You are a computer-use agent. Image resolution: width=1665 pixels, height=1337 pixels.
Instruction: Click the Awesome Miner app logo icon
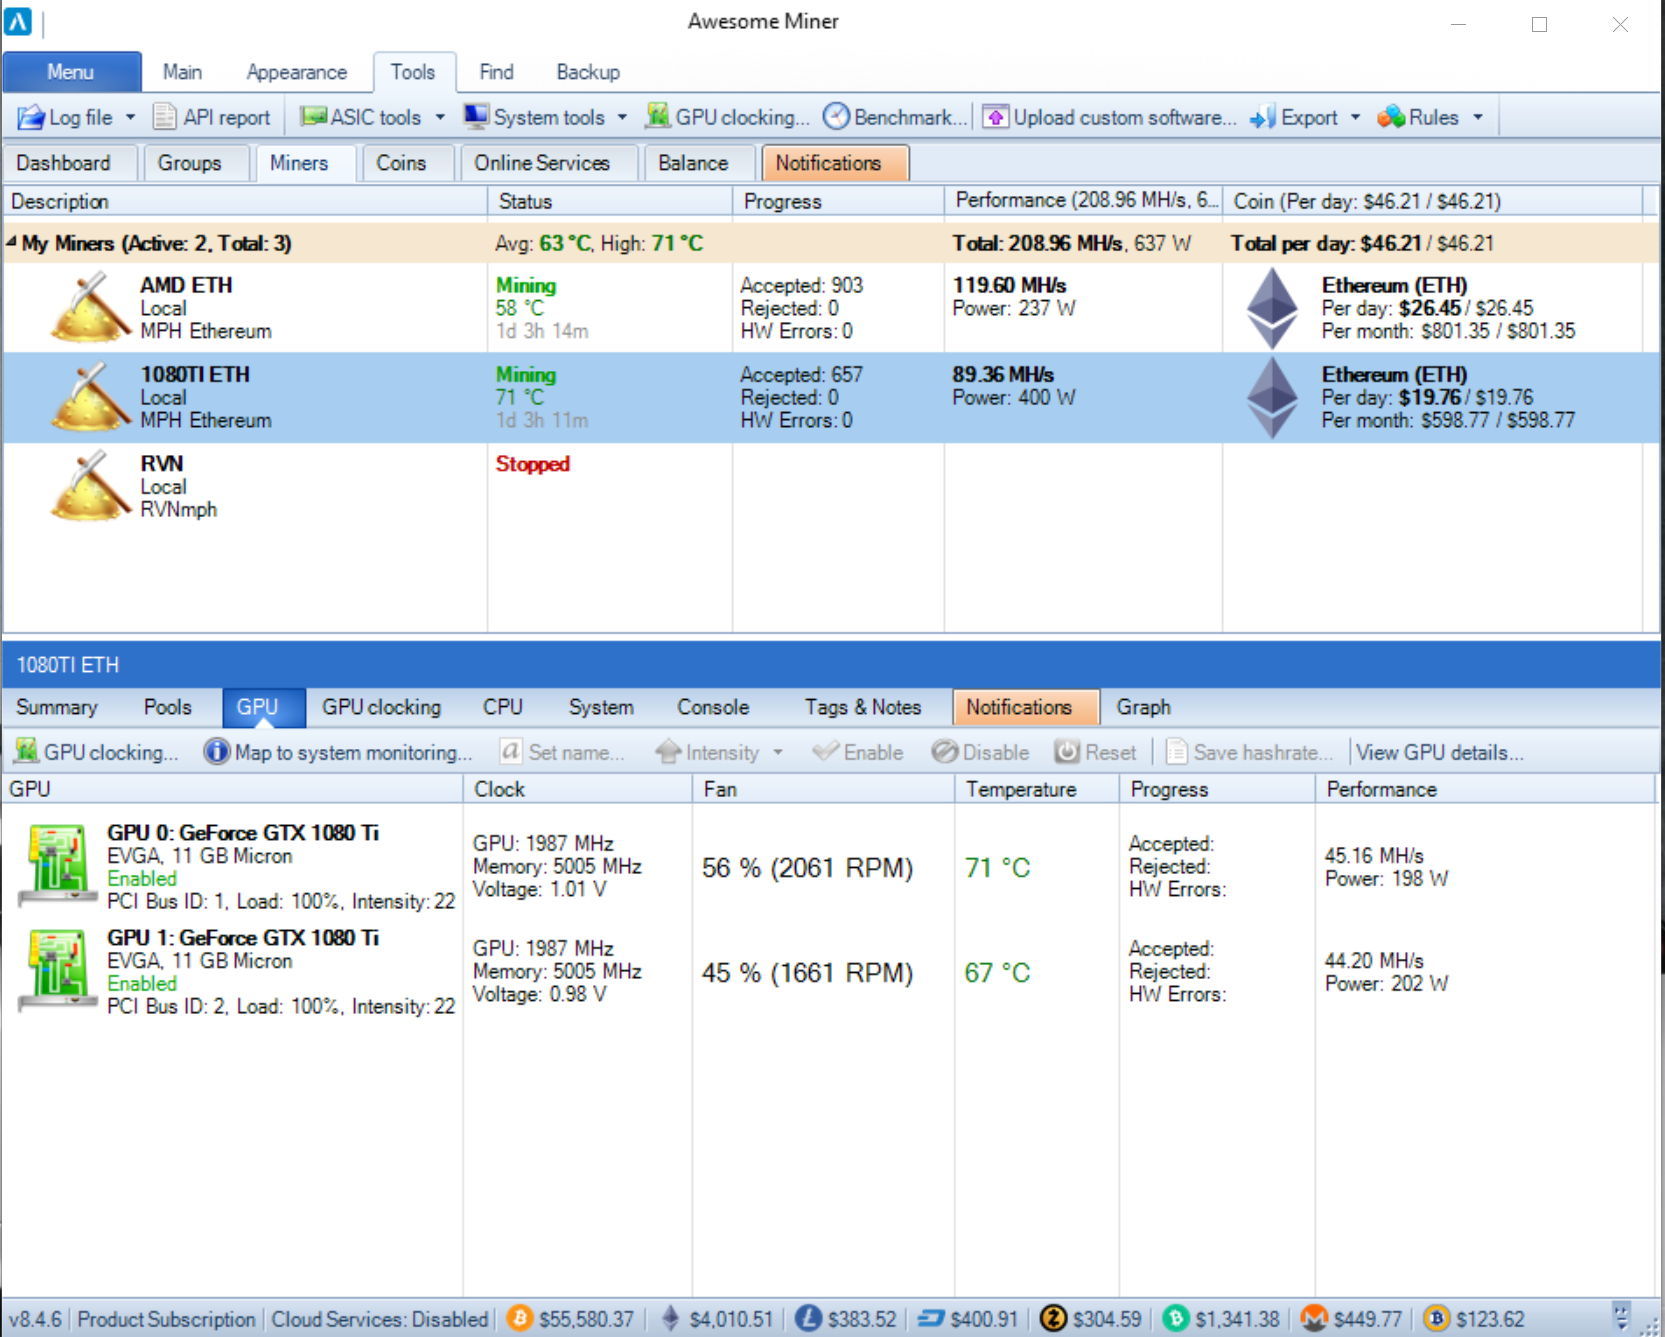pyautogui.click(x=18, y=21)
